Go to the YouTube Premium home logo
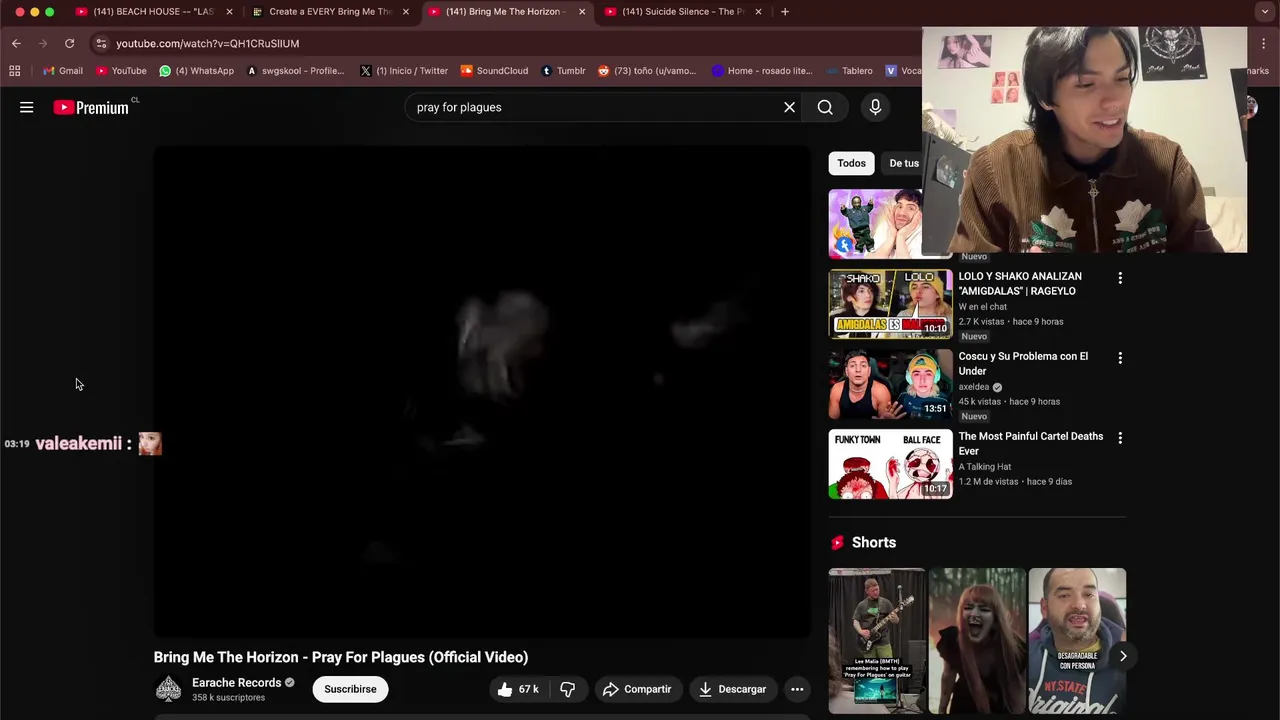This screenshot has height=720, width=1280. (x=91, y=107)
